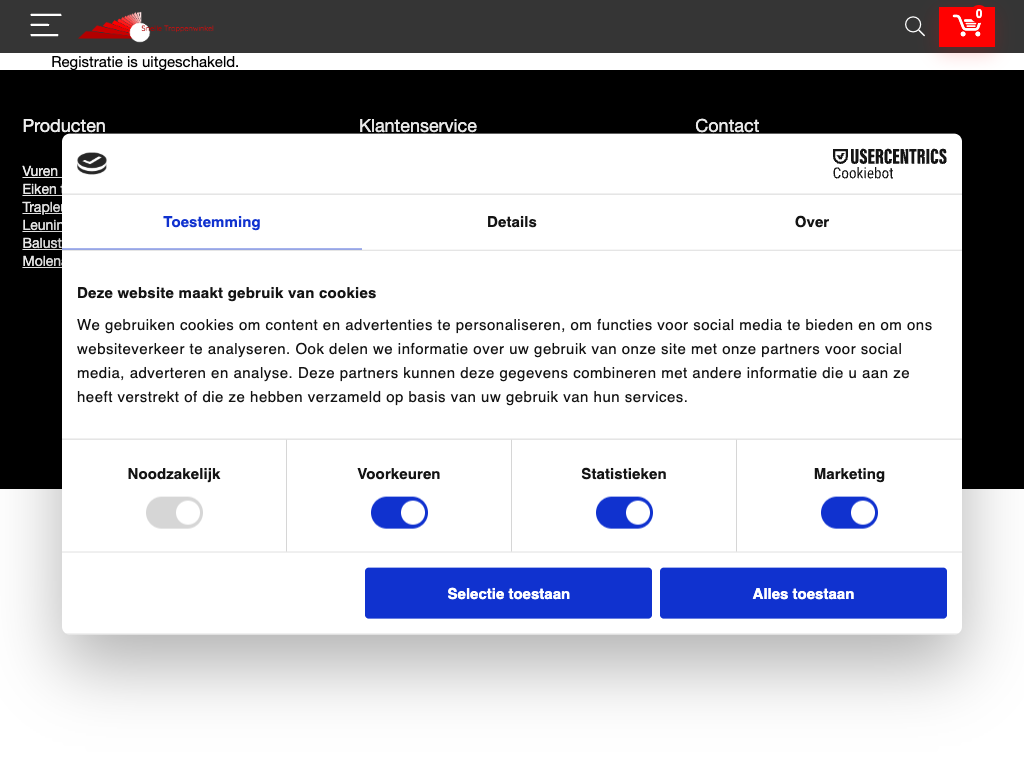Open the red shopping cart icon
This screenshot has height=768, width=1024.
pos(967,27)
